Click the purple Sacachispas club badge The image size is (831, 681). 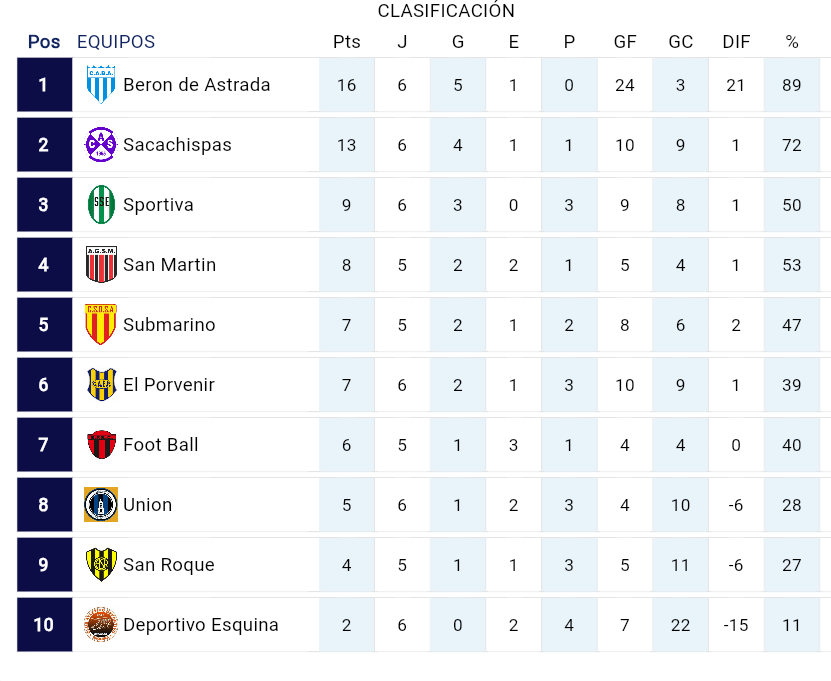[x=101, y=145]
